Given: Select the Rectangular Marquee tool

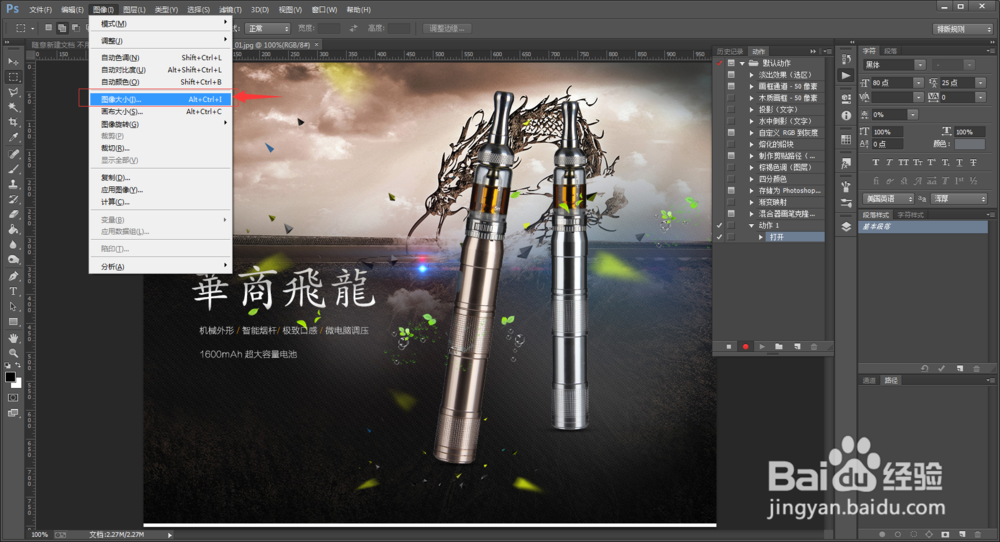Looking at the screenshot, I should tap(13, 77).
